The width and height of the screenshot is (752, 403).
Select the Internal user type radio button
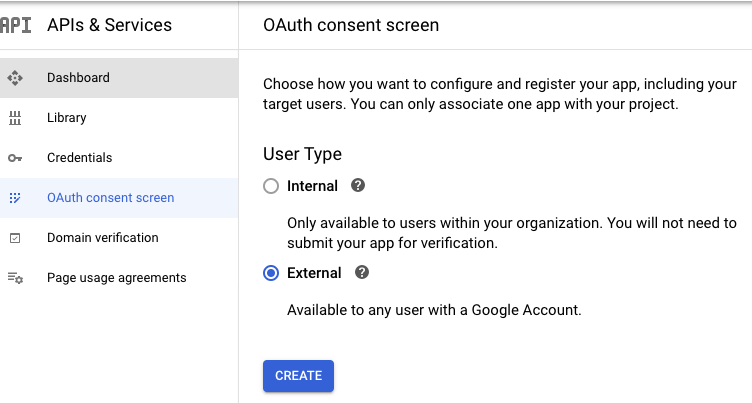point(271,187)
